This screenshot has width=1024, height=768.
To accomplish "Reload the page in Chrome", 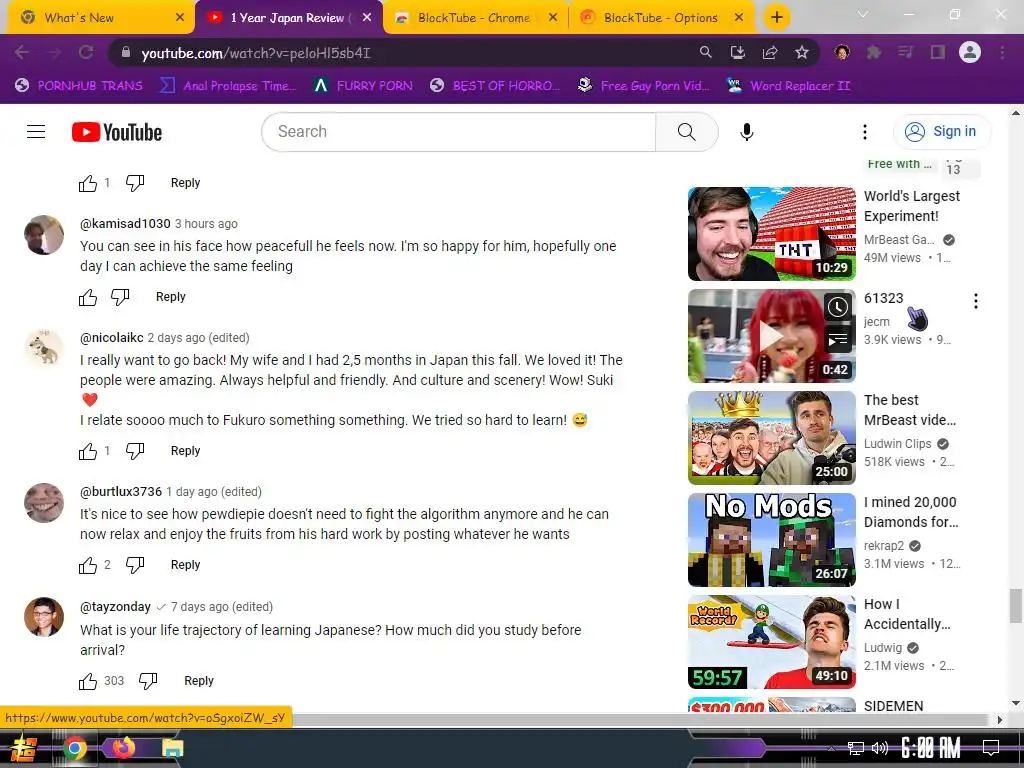I will pyautogui.click(x=86, y=52).
